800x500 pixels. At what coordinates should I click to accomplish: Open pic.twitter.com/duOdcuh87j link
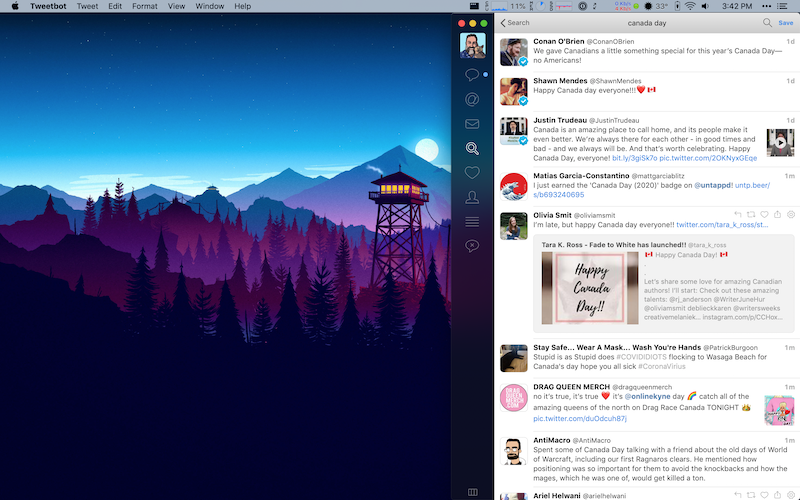click(x=580, y=418)
